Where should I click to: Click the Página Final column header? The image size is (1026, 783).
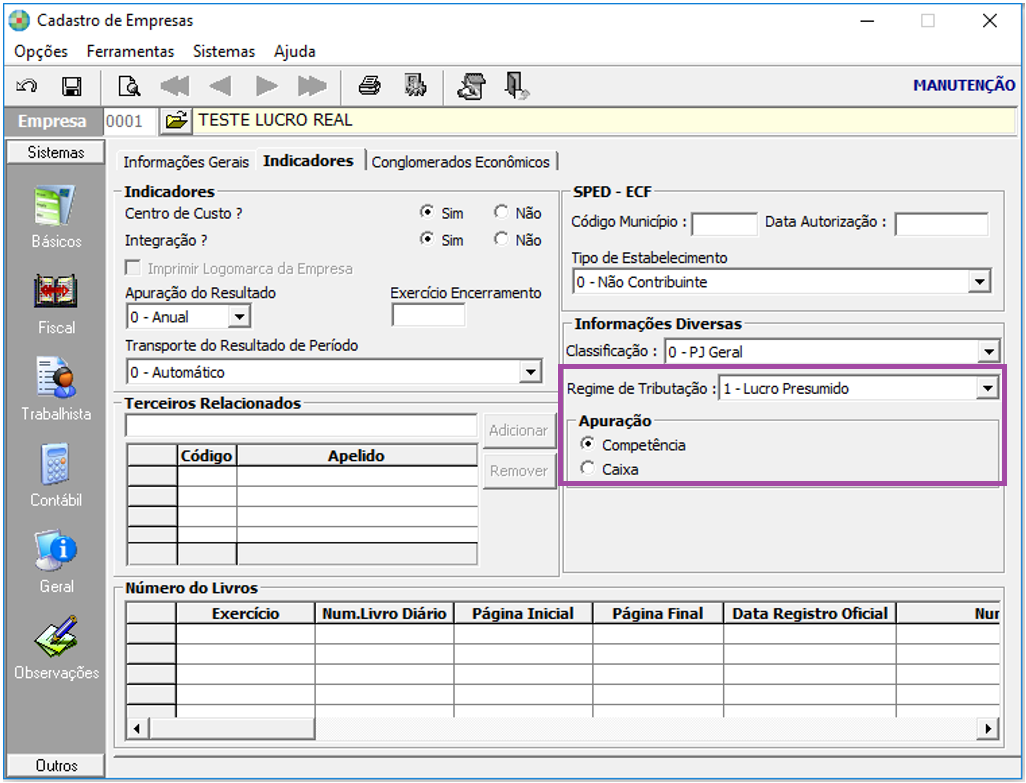click(x=658, y=614)
